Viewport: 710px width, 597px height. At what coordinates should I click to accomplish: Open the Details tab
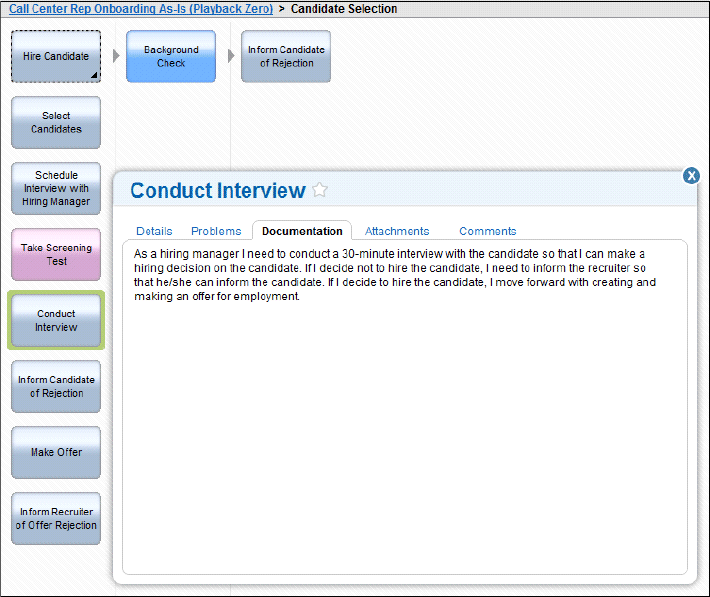pos(154,231)
